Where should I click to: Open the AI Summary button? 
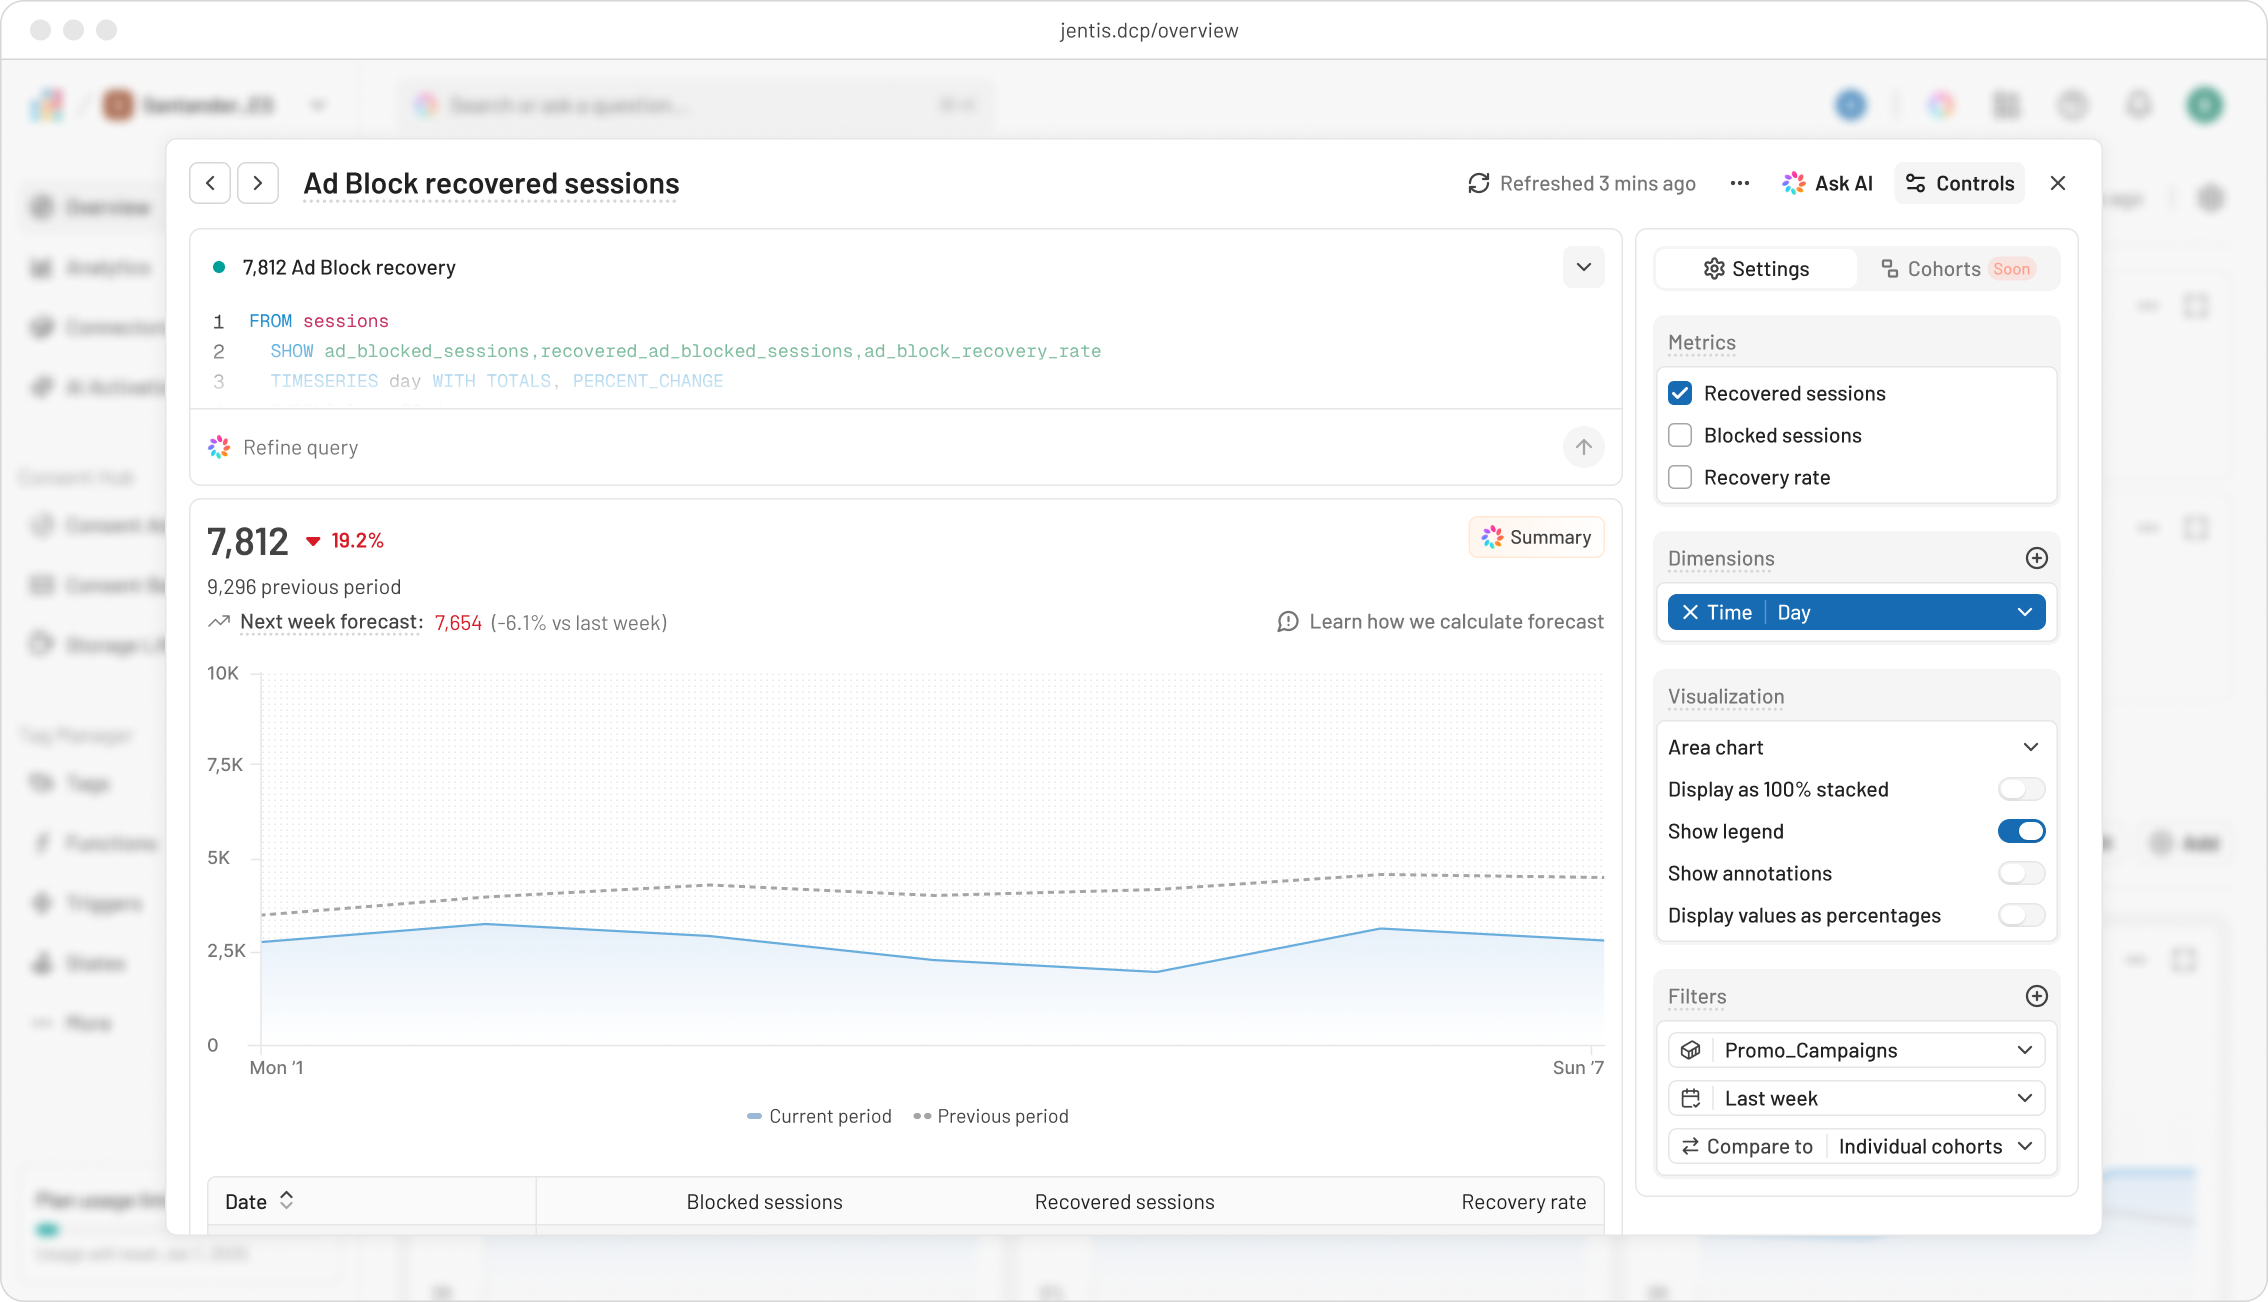click(1536, 537)
